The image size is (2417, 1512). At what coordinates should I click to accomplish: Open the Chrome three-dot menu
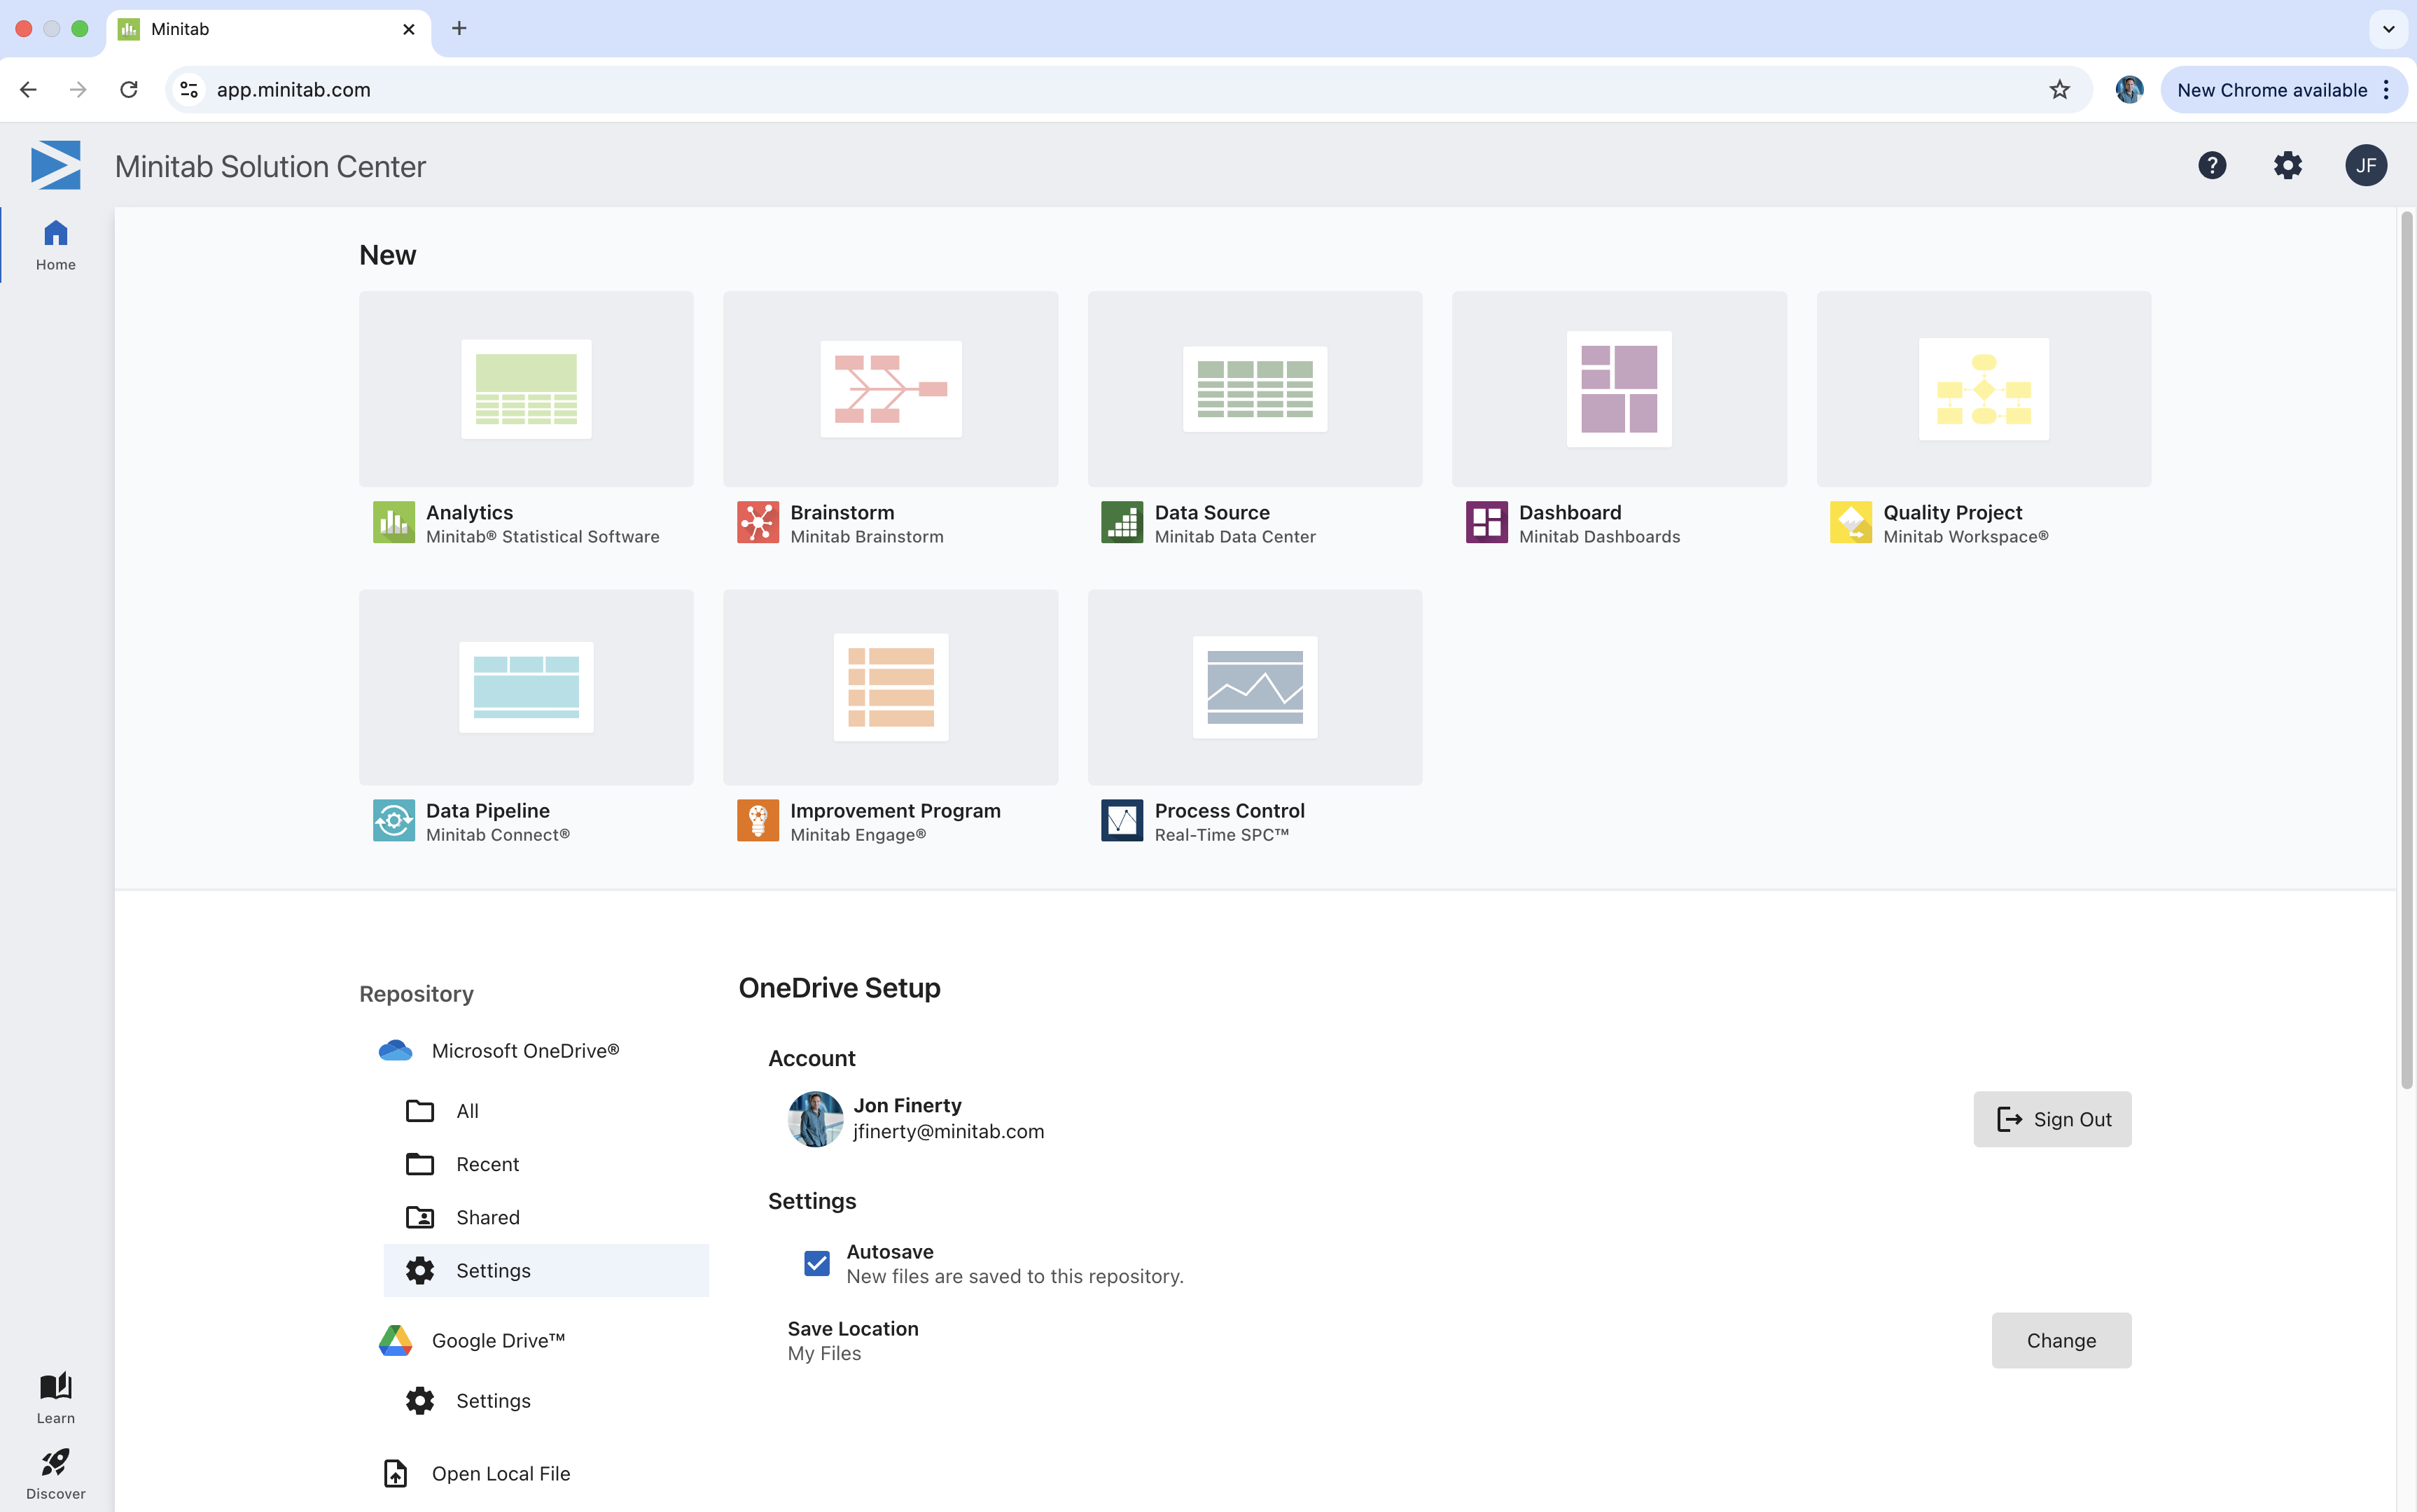(x=2387, y=90)
